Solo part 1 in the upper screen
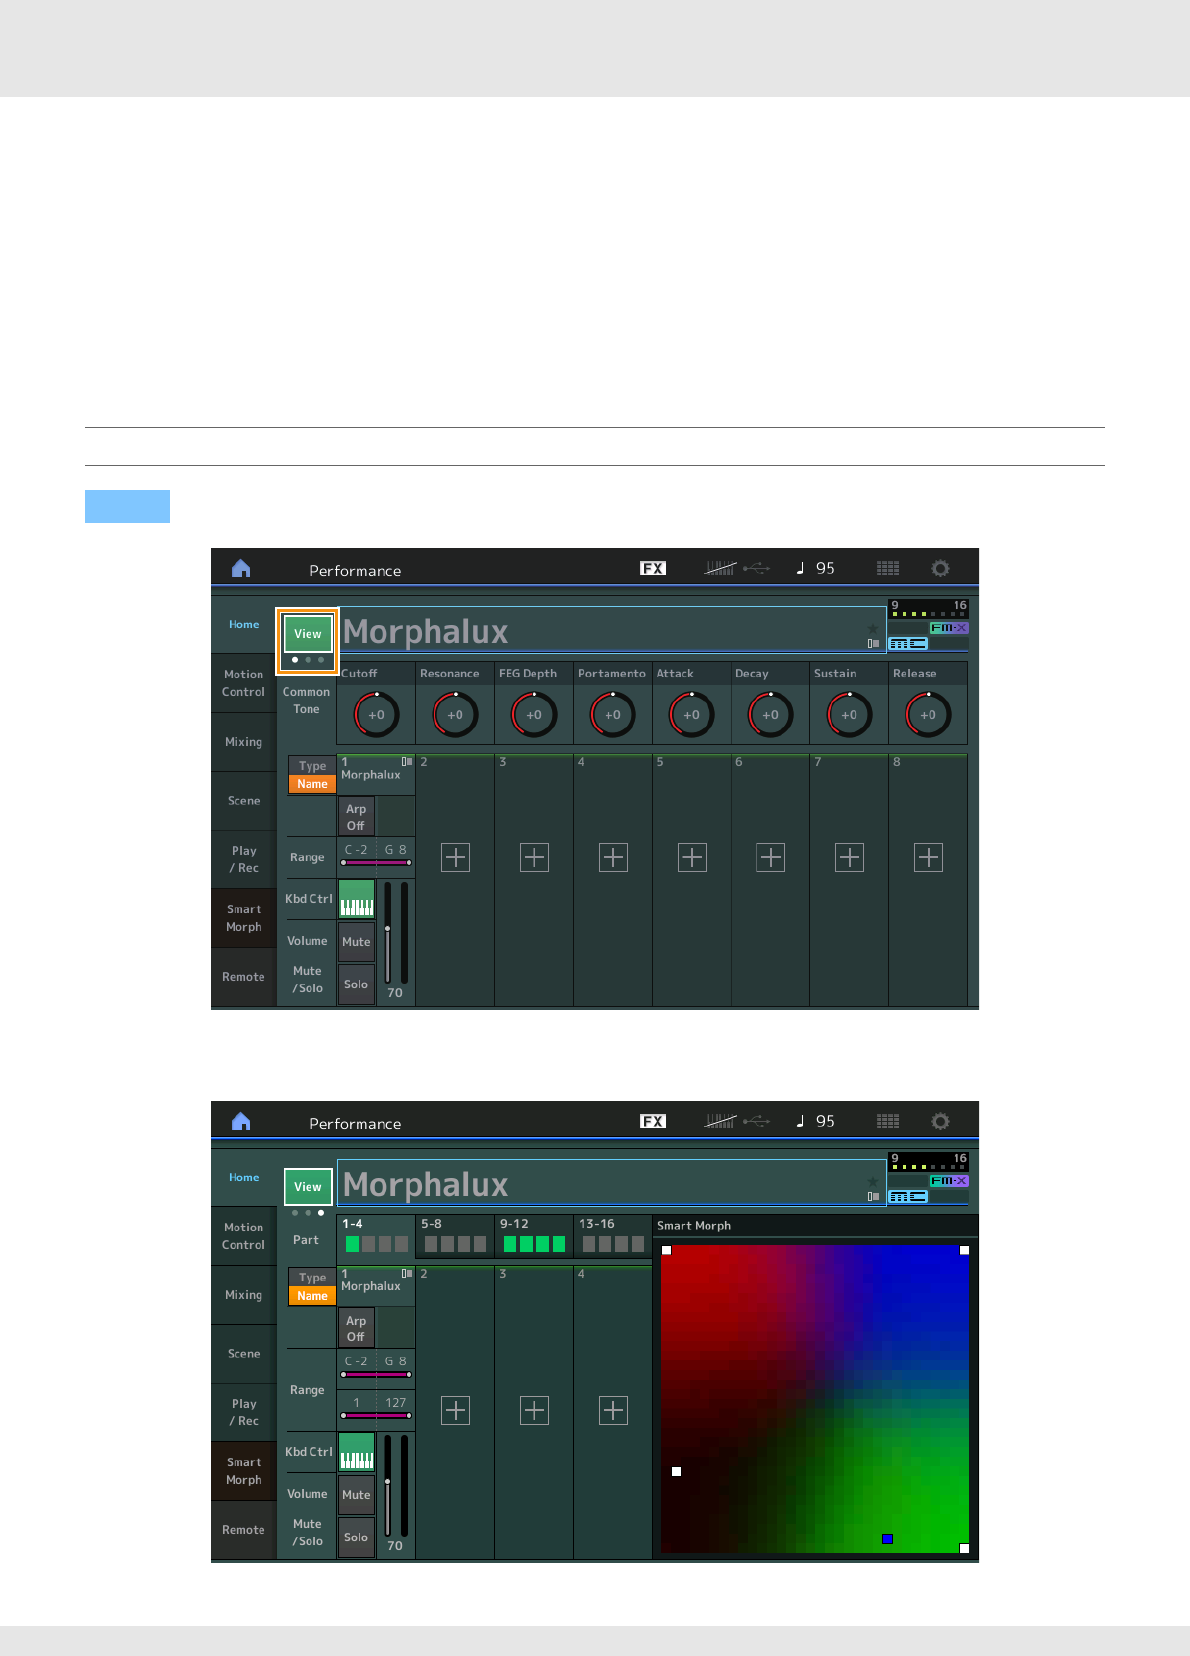The height and width of the screenshot is (1656, 1190). 356,984
